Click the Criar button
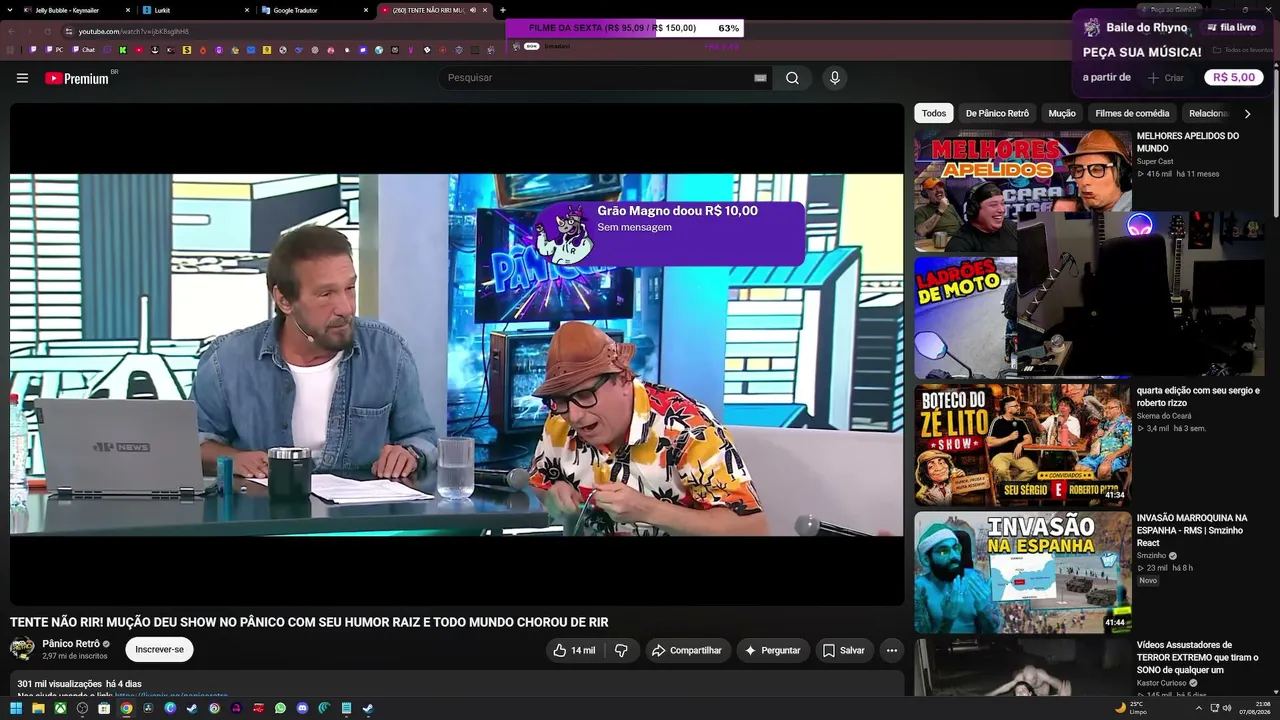 (1165, 78)
